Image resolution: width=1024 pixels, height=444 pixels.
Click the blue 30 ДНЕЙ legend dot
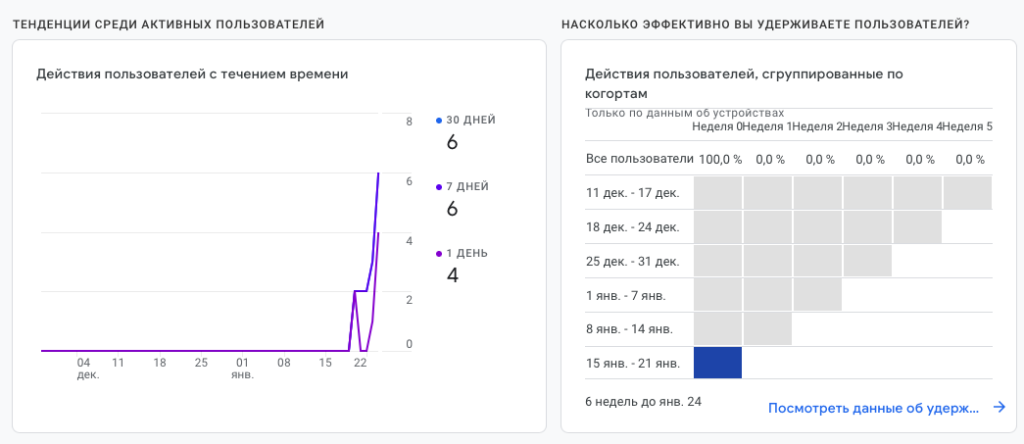[439, 120]
